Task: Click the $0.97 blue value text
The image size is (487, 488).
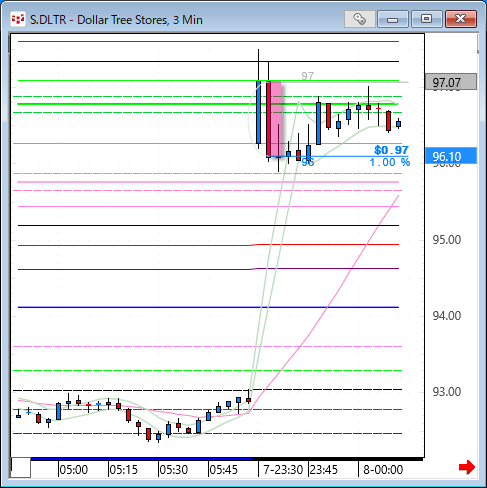Action: tap(391, 150)
